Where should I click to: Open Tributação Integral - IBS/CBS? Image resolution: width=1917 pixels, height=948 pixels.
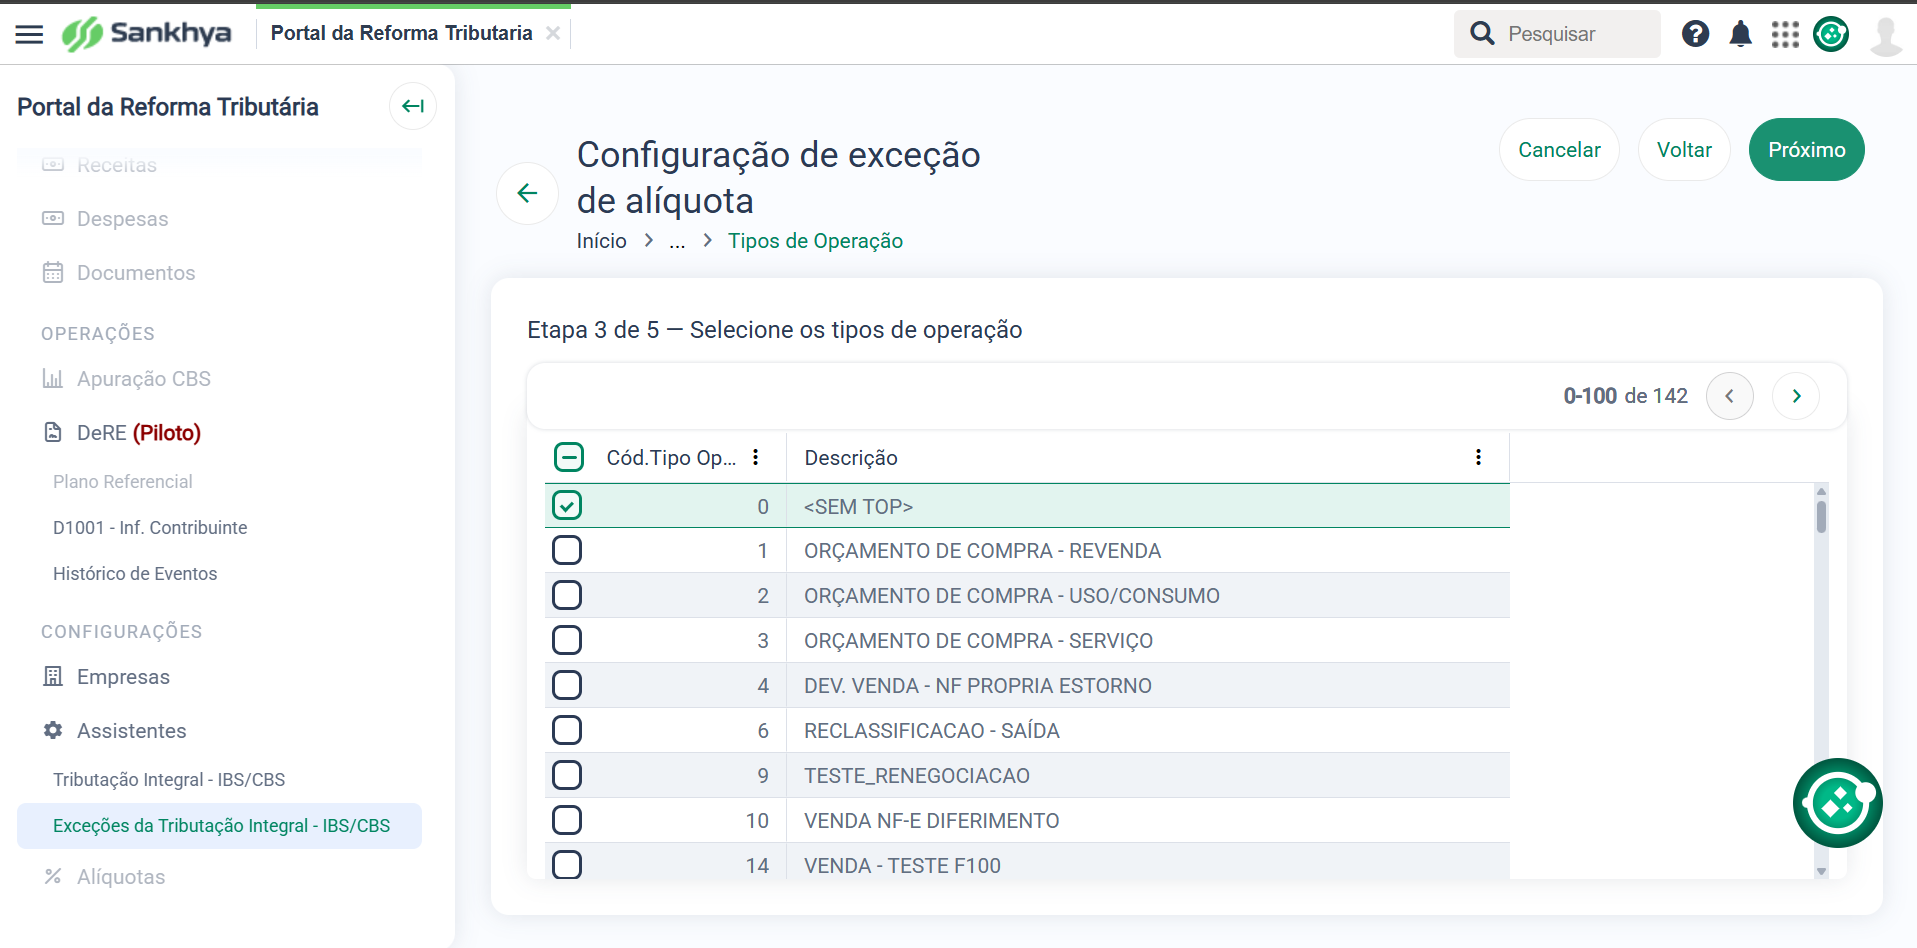click(x=169, y=780)
